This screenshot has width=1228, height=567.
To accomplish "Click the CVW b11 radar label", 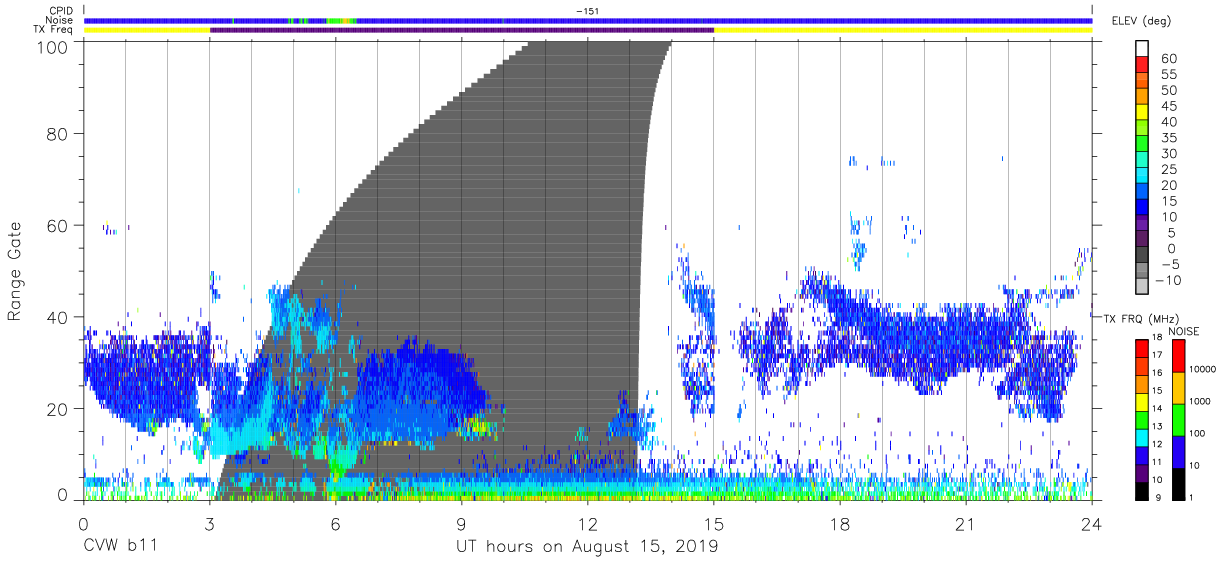I will 120,546.
